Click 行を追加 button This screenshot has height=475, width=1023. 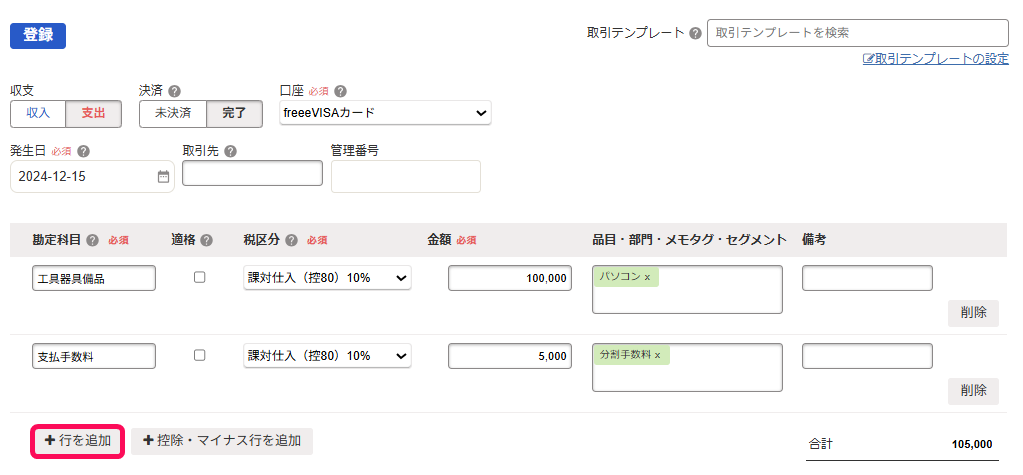pos(78,441)
